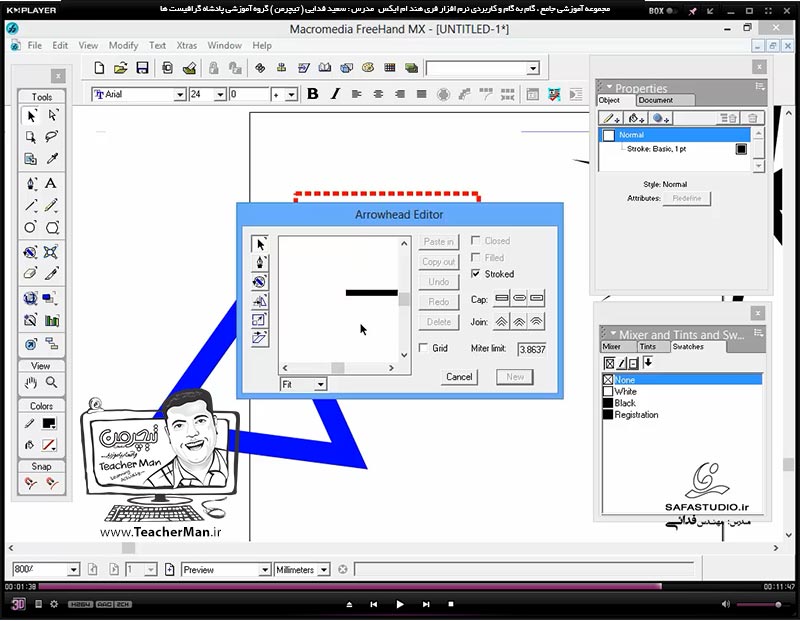Select the Pencil tool
The width and height of the screenshot is (800, 621).
pyautogui.click(x=52, y=205)
